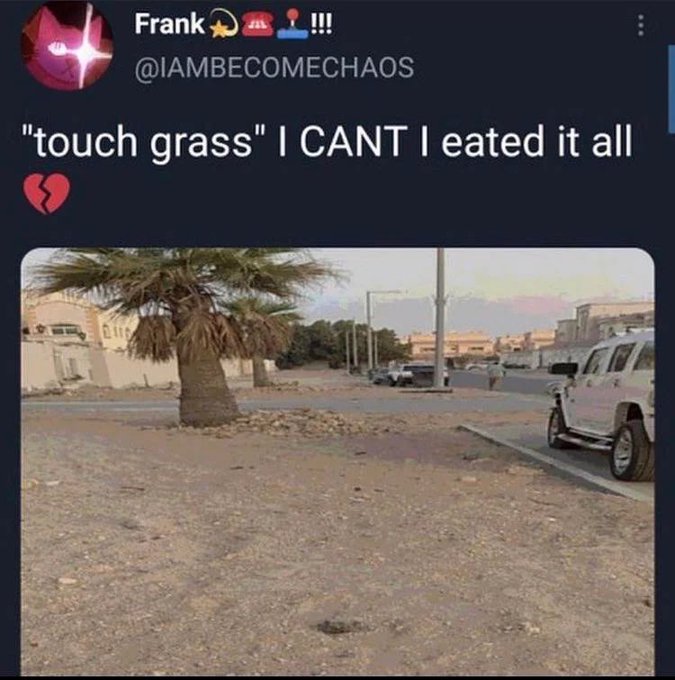Click the white SUV in the photo
Screen dimensions: 675x680
click(601, 406)
